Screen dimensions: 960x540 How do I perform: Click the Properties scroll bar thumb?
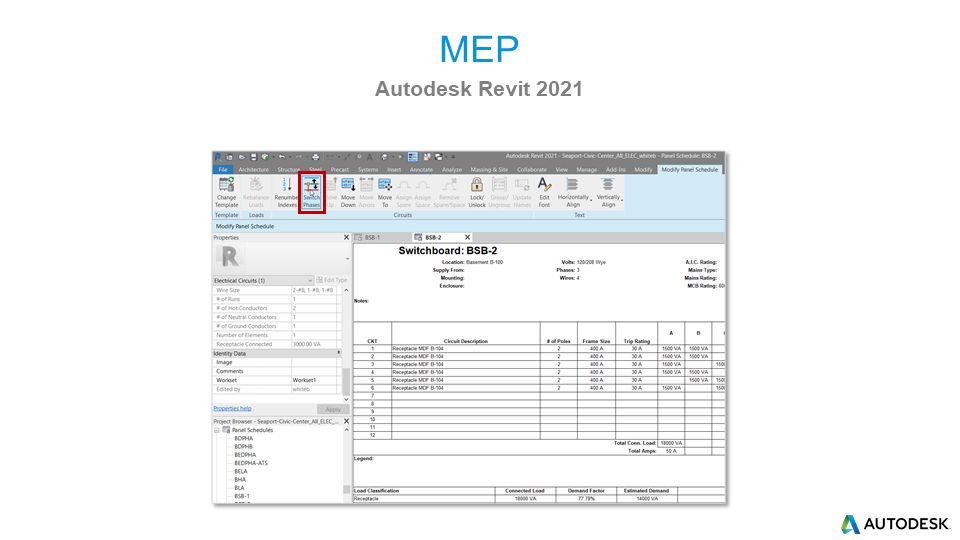(346, 381)
